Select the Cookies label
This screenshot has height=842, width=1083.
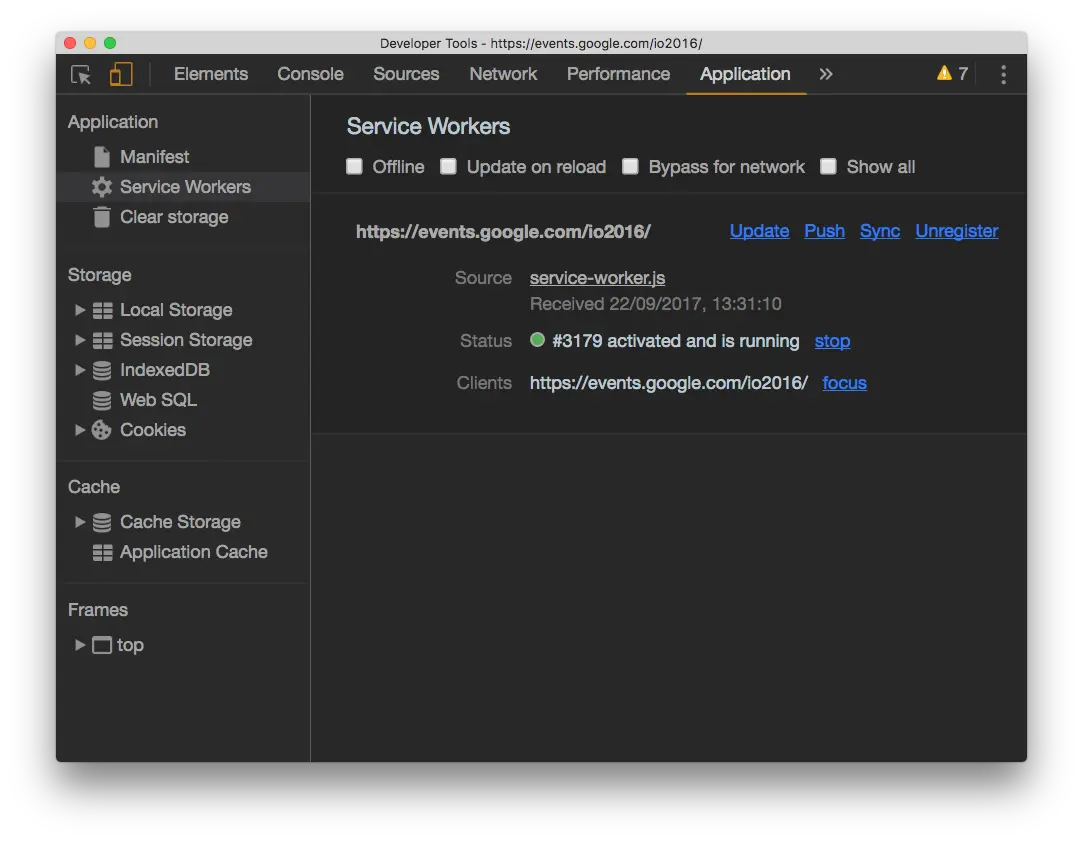click(x=153, y=430)
